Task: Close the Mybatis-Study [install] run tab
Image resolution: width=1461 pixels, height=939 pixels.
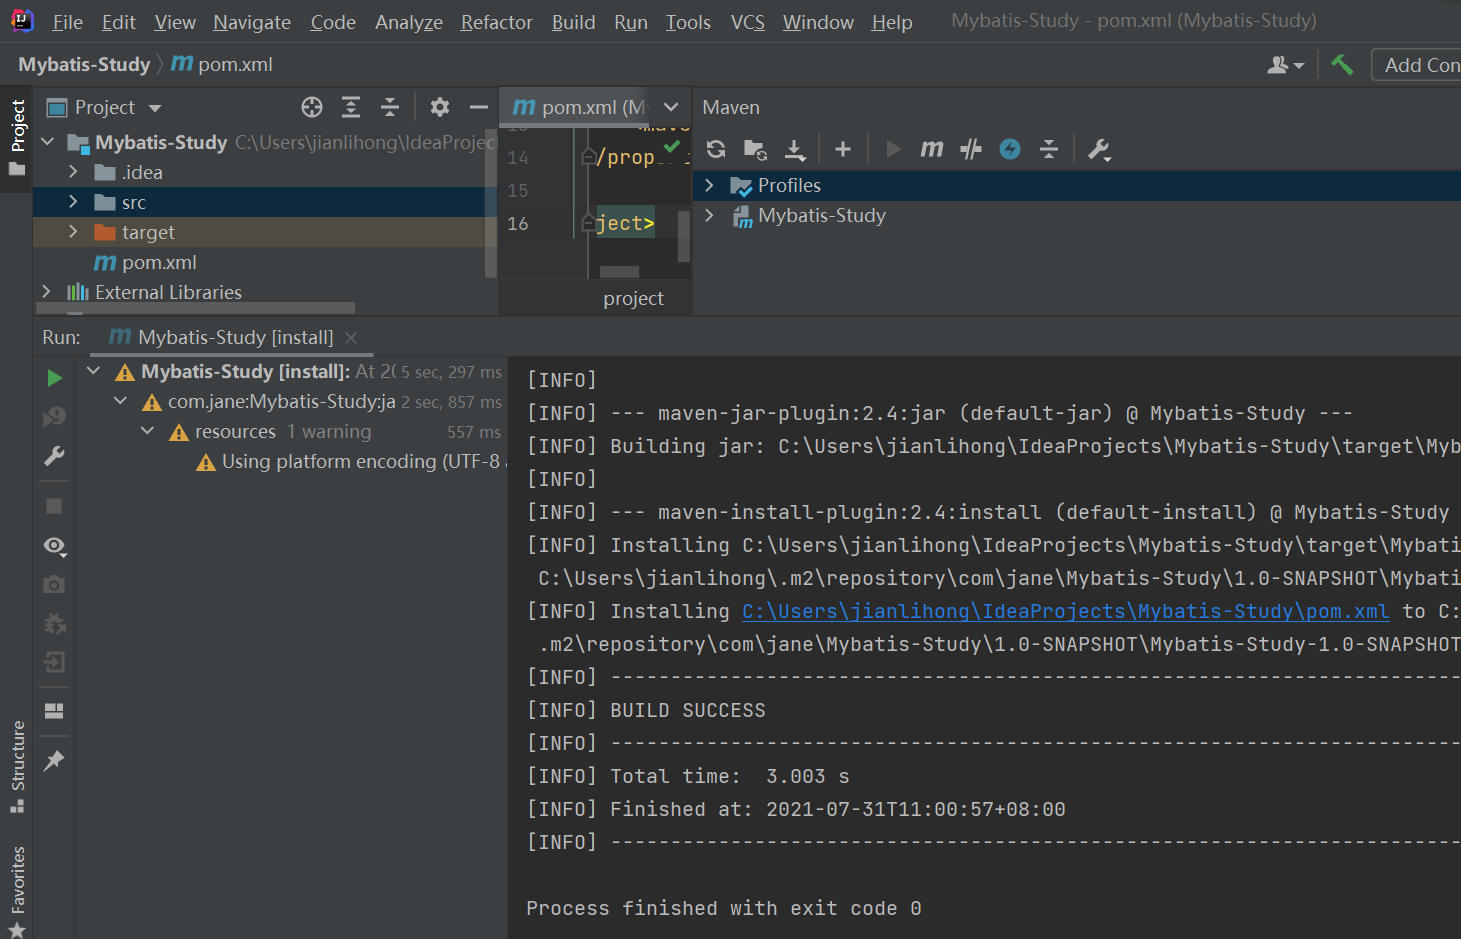Action: 351,338
